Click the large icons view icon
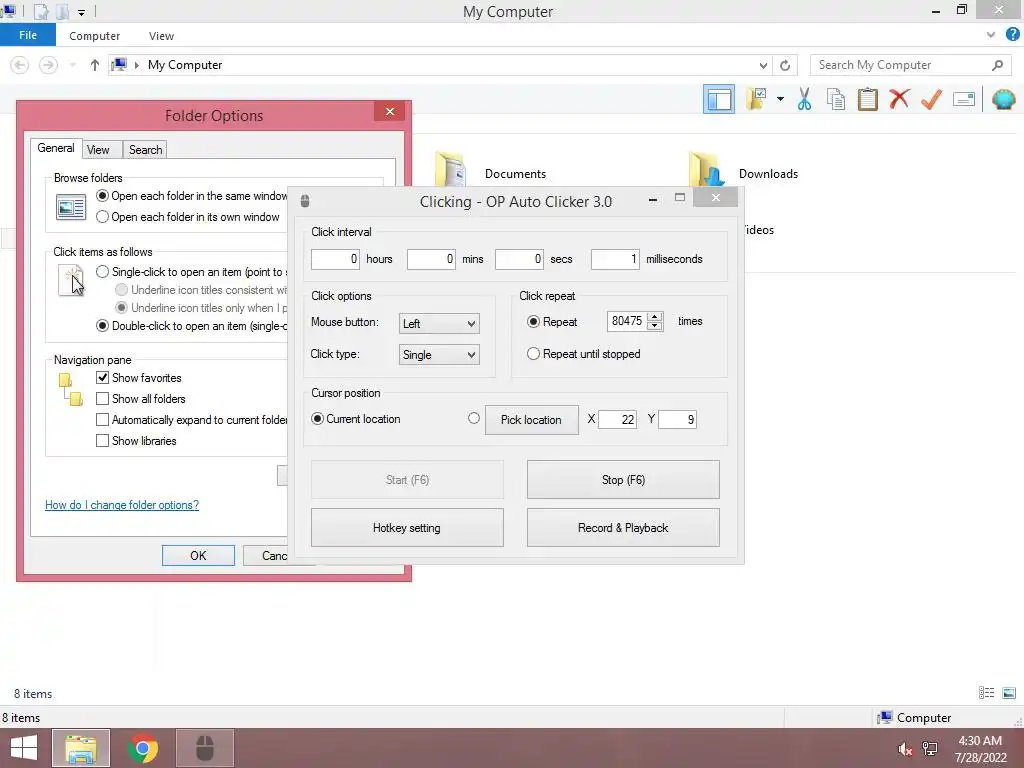The height and width of the screenshot is (768, 1024). click(1009, 693)
